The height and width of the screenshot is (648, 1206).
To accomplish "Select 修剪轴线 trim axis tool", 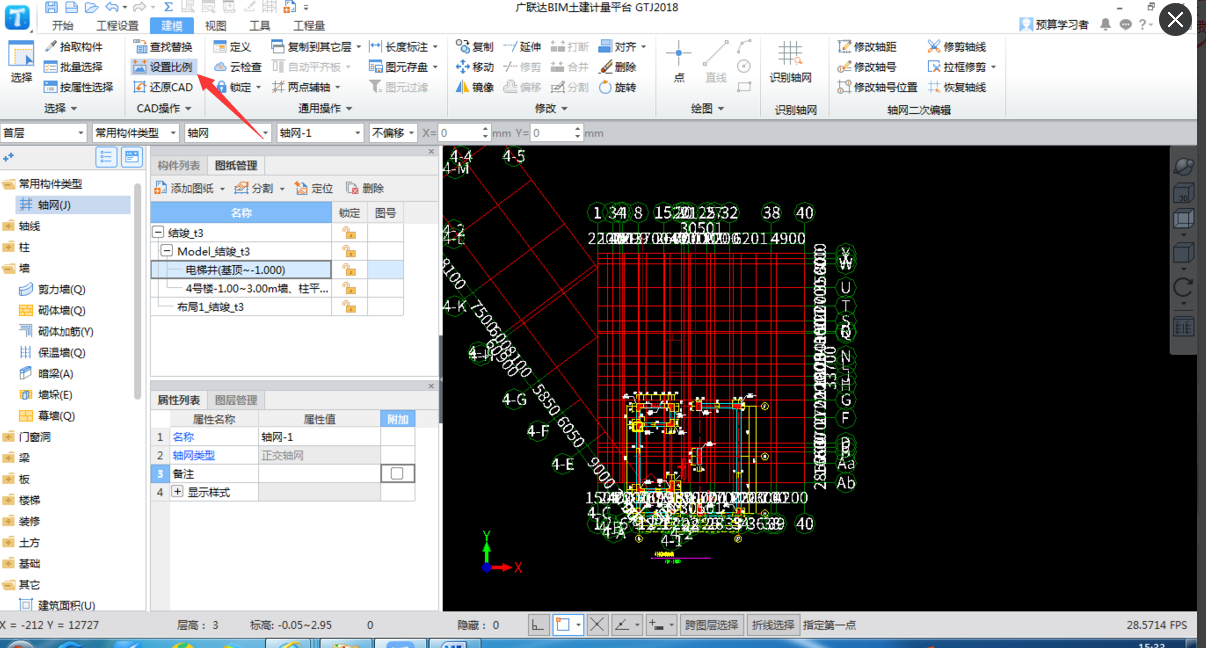I will (x=957, y=47).
